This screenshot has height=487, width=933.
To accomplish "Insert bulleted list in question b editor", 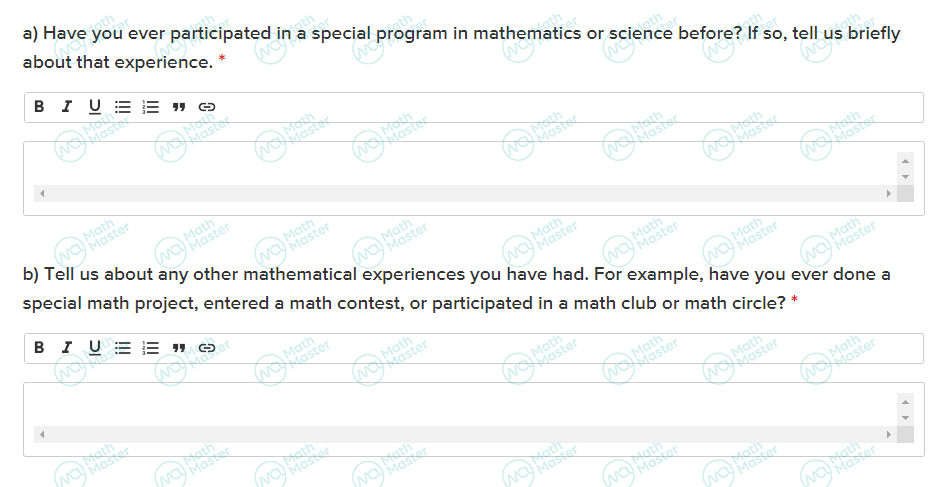I will click(x=123, y=348).
